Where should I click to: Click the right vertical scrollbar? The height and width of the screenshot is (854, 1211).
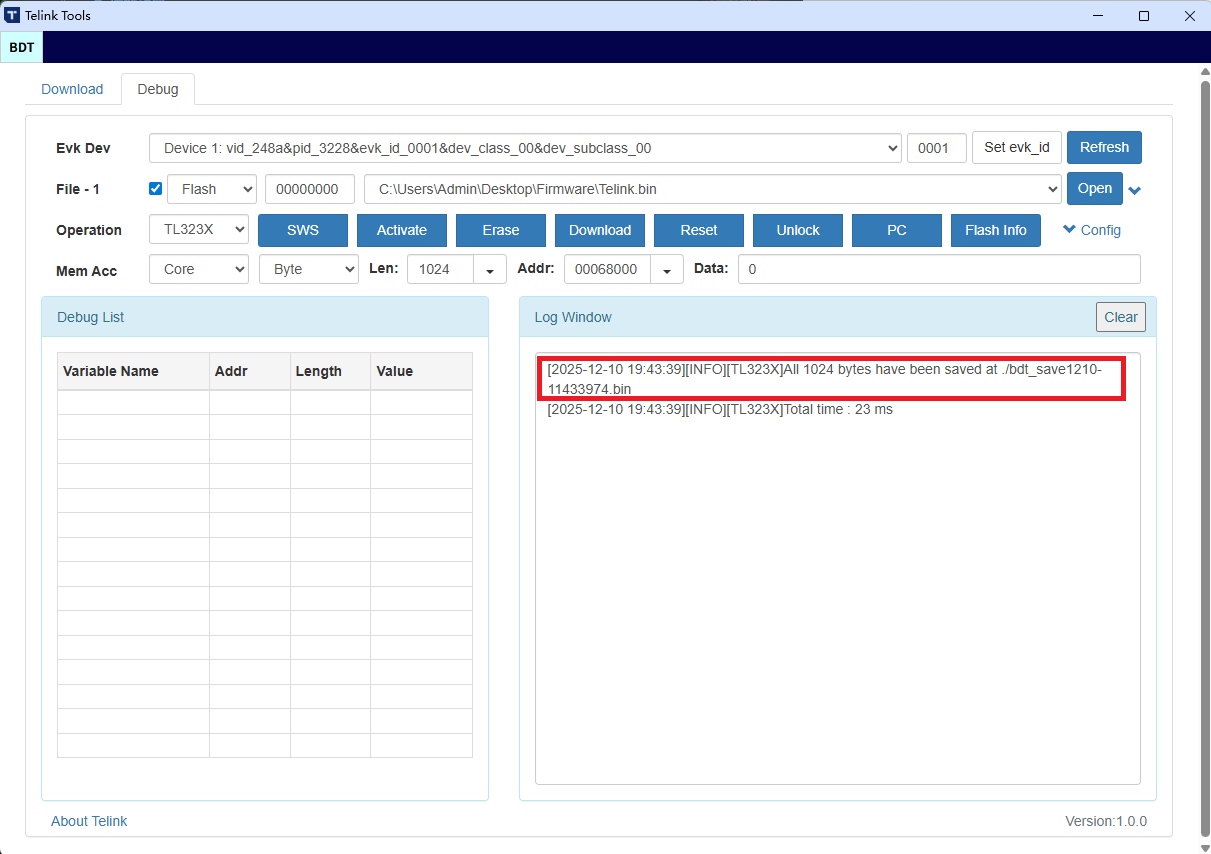click(x=1204, y=450)
